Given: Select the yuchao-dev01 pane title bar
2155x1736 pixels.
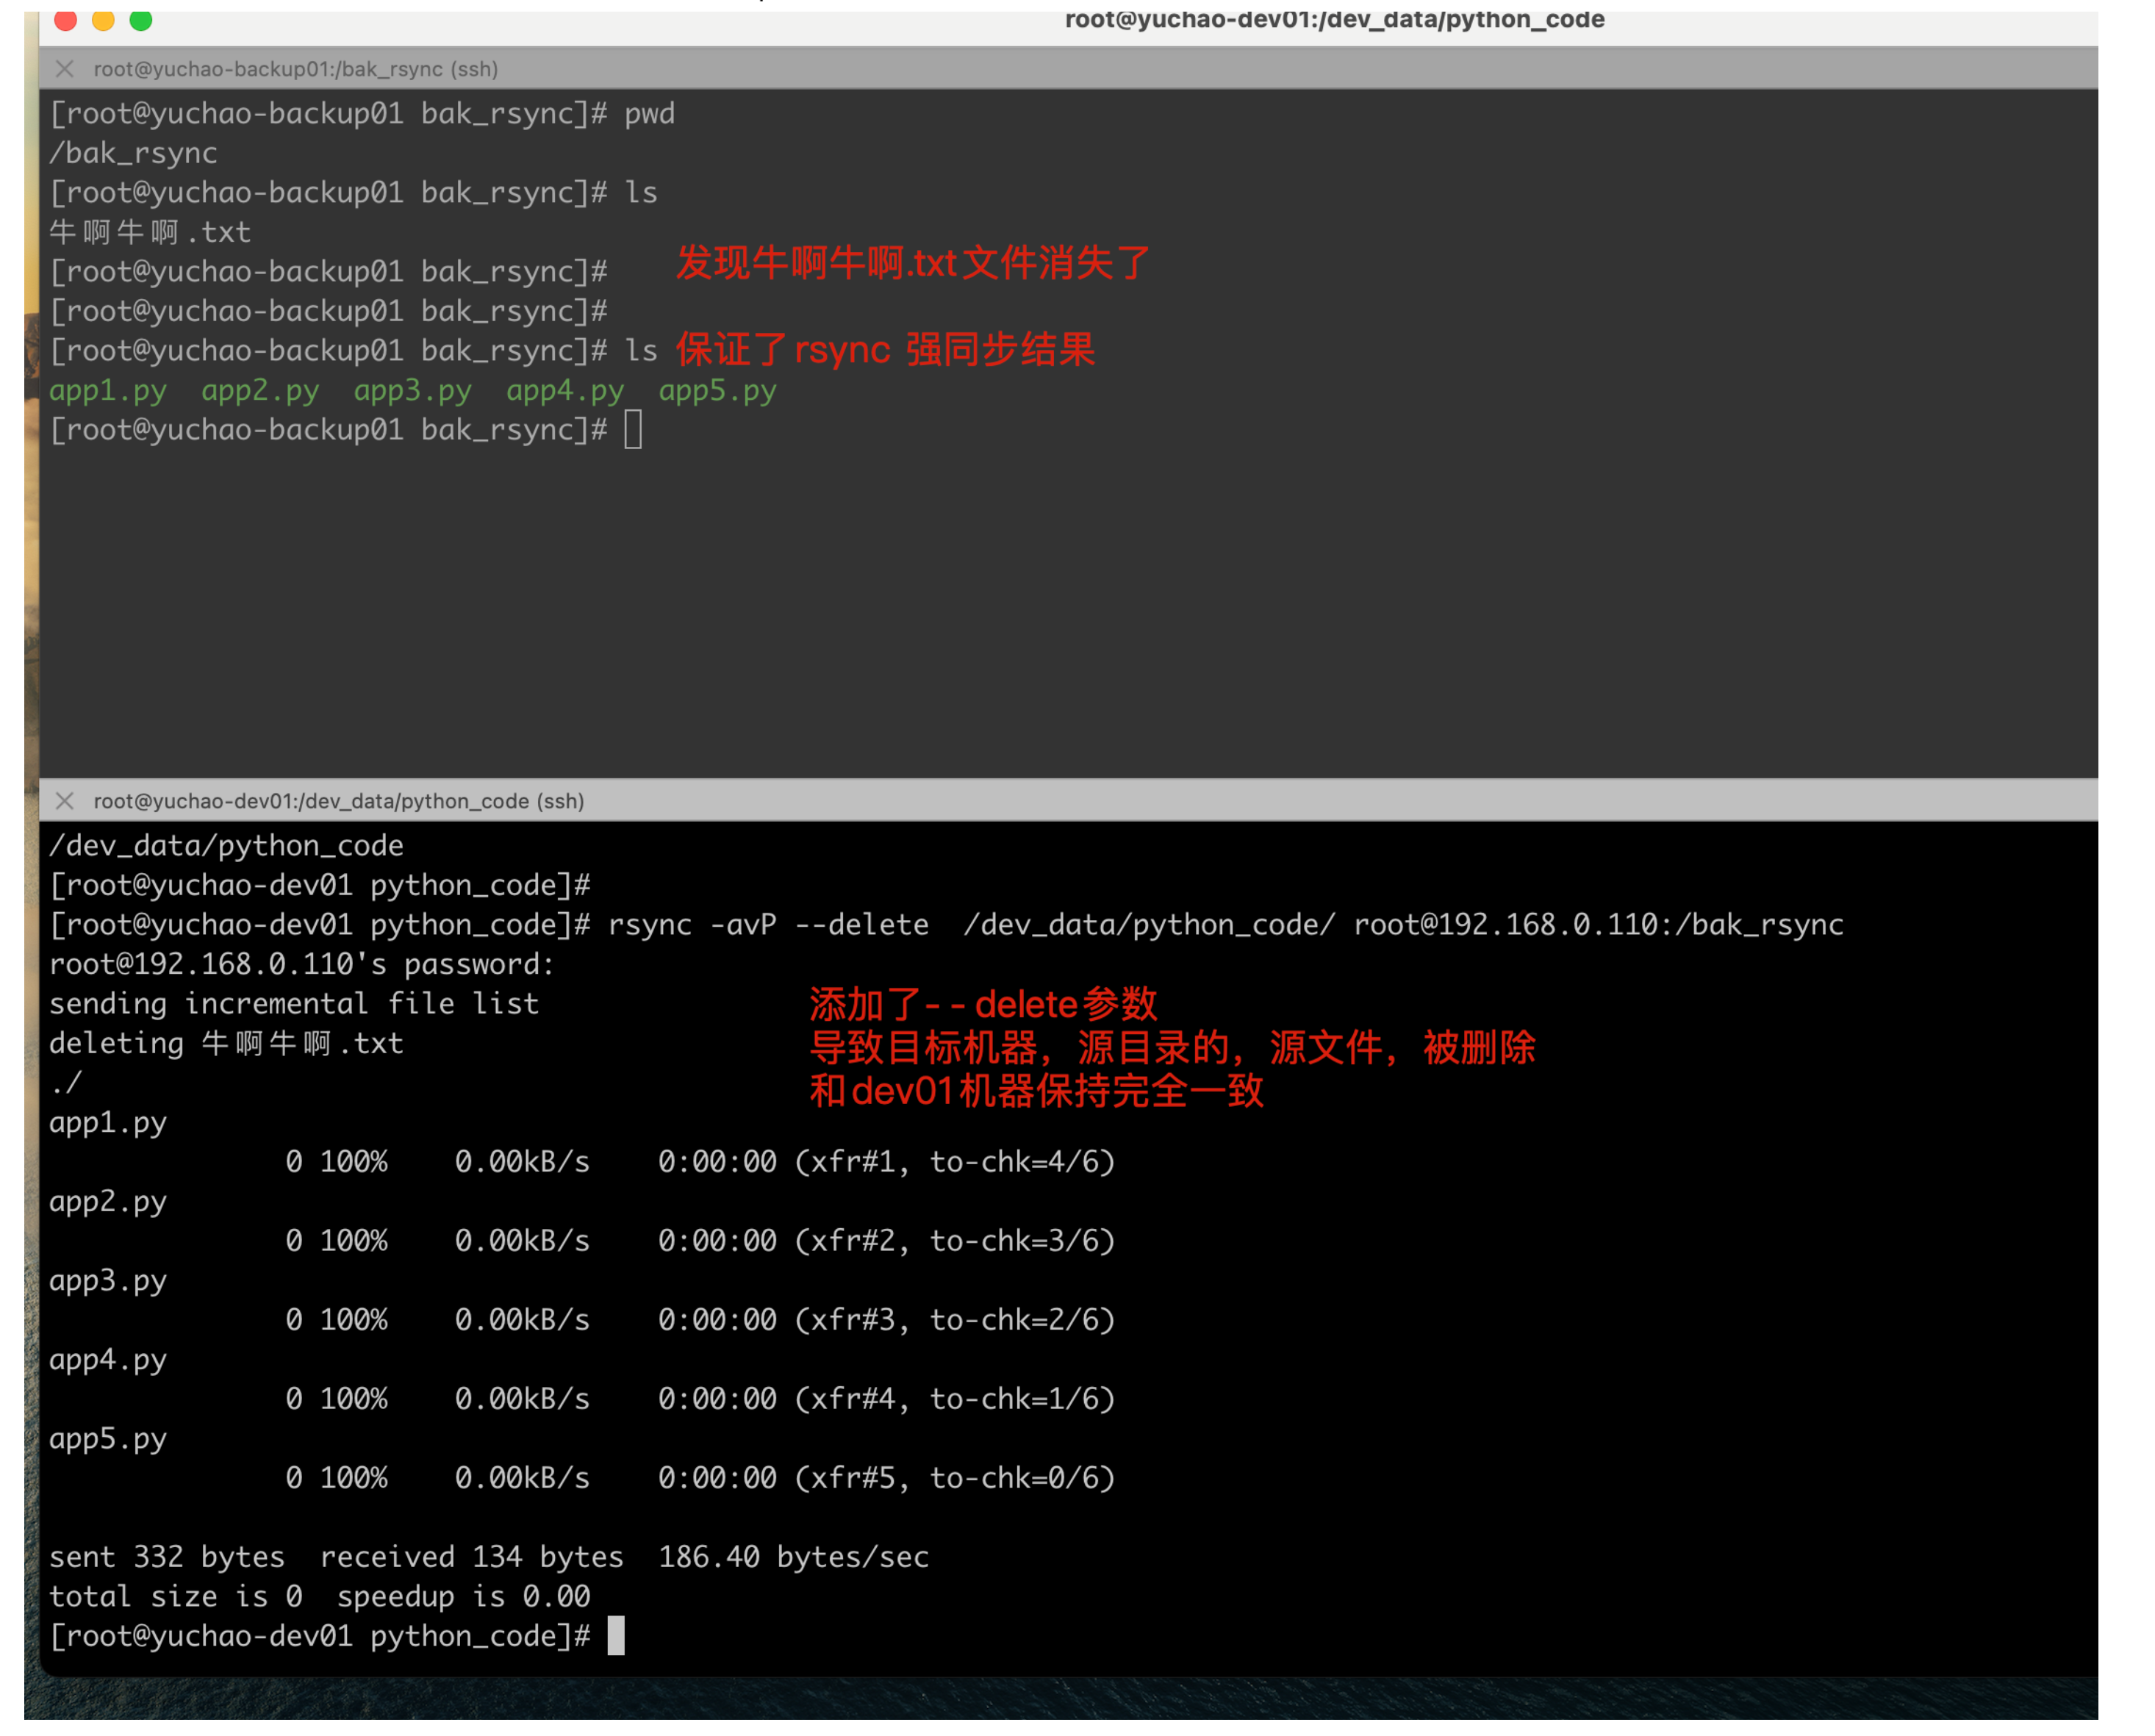Looking at the screenshot, I should (x=339, y=801).
